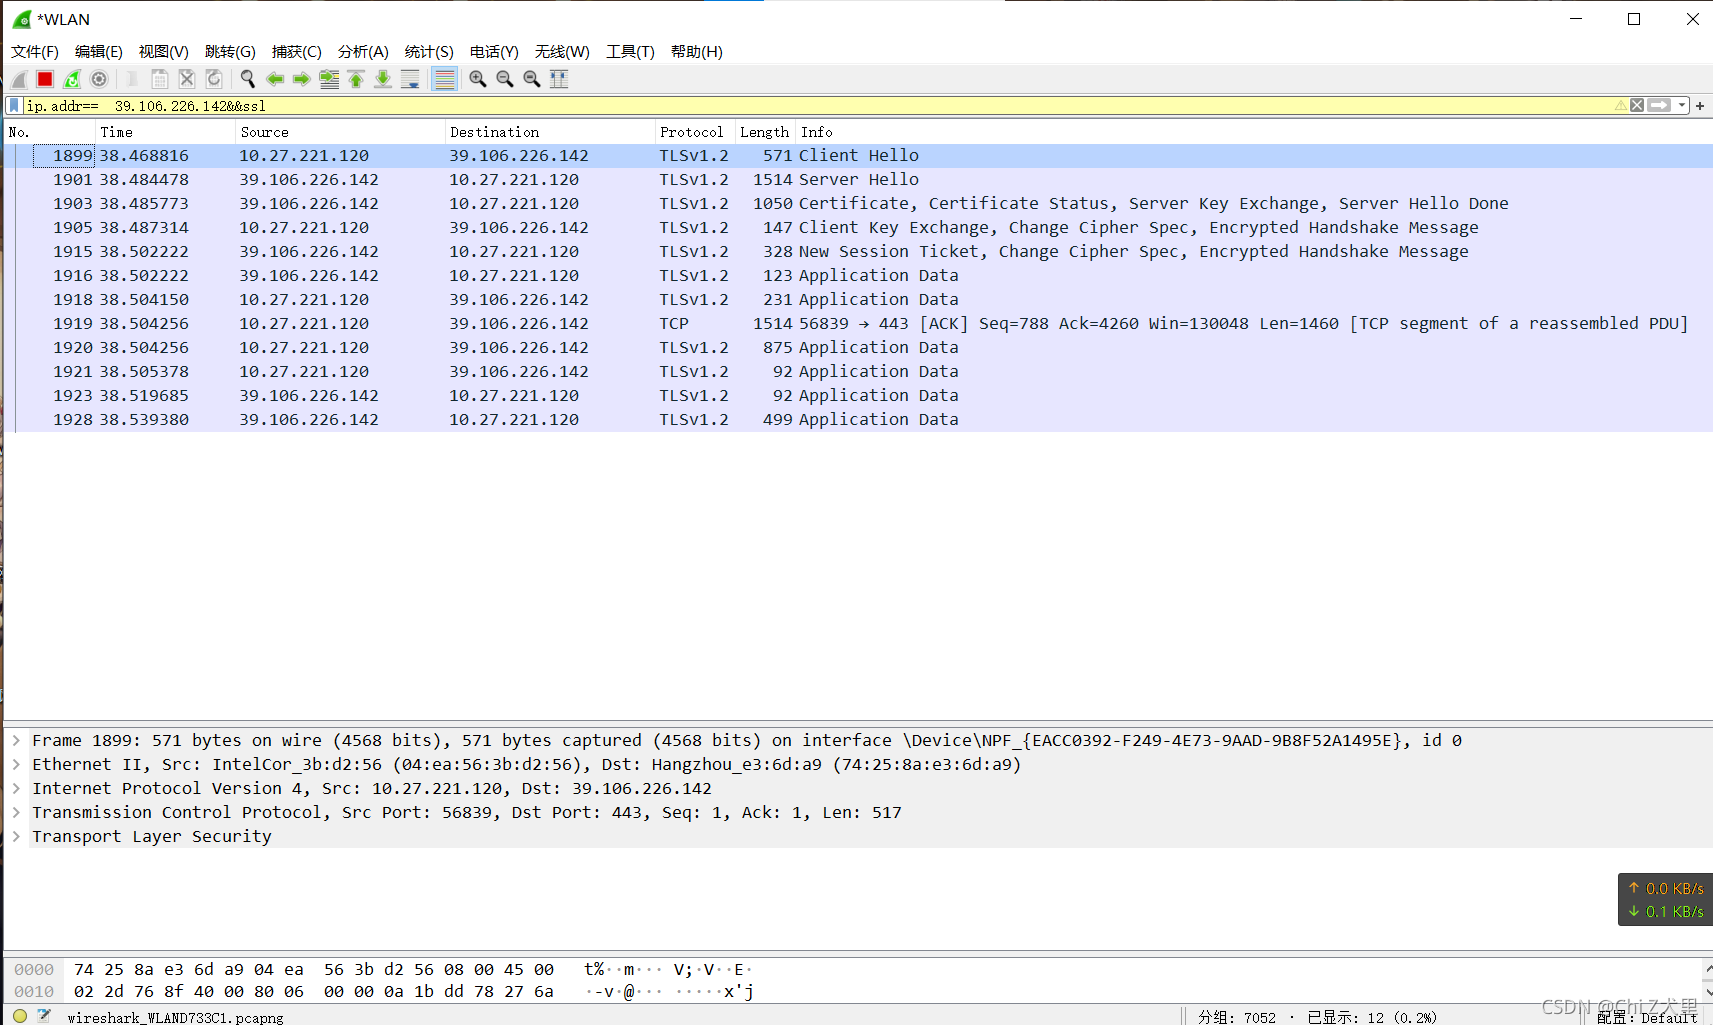Sort packets by the No. column
Screen dimensions: 1713x1025
pyautogui.click(x=50, y=132)
